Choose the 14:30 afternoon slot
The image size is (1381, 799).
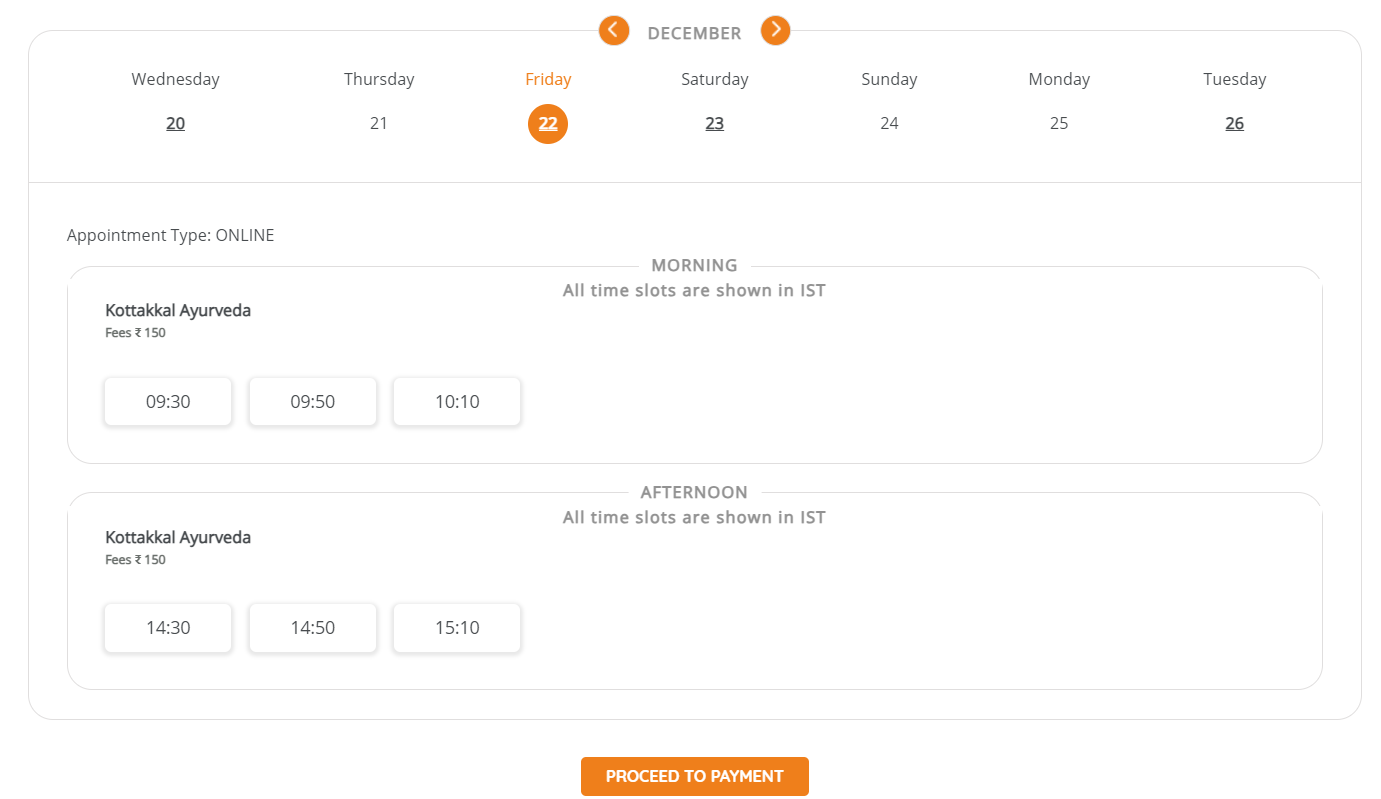[168, 628]
